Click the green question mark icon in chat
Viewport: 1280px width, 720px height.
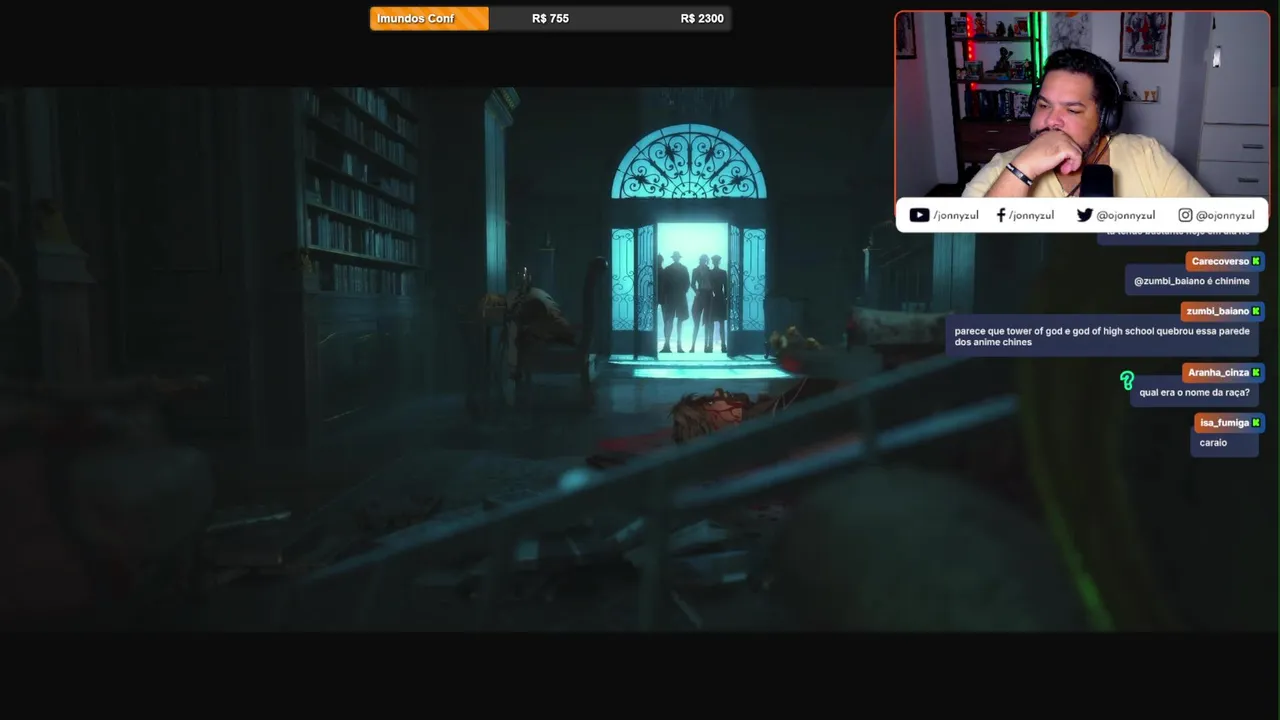pos(1127,380)
